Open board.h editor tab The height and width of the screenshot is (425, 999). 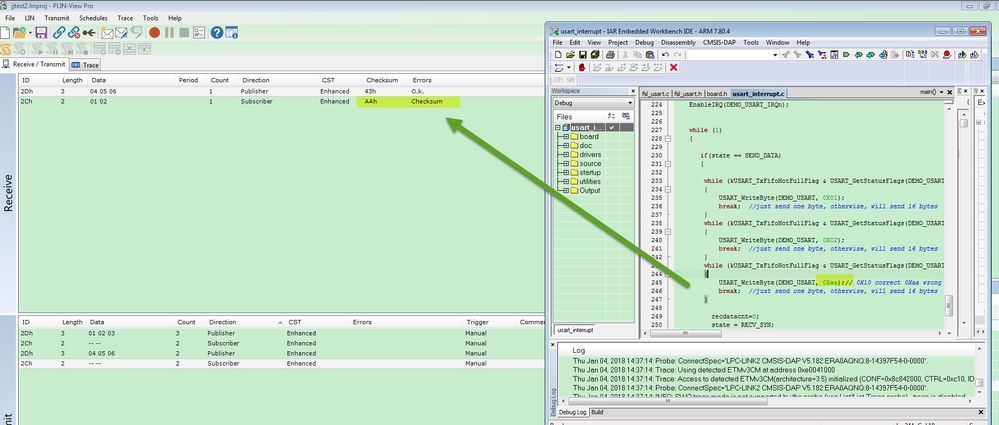pos(717,93)
